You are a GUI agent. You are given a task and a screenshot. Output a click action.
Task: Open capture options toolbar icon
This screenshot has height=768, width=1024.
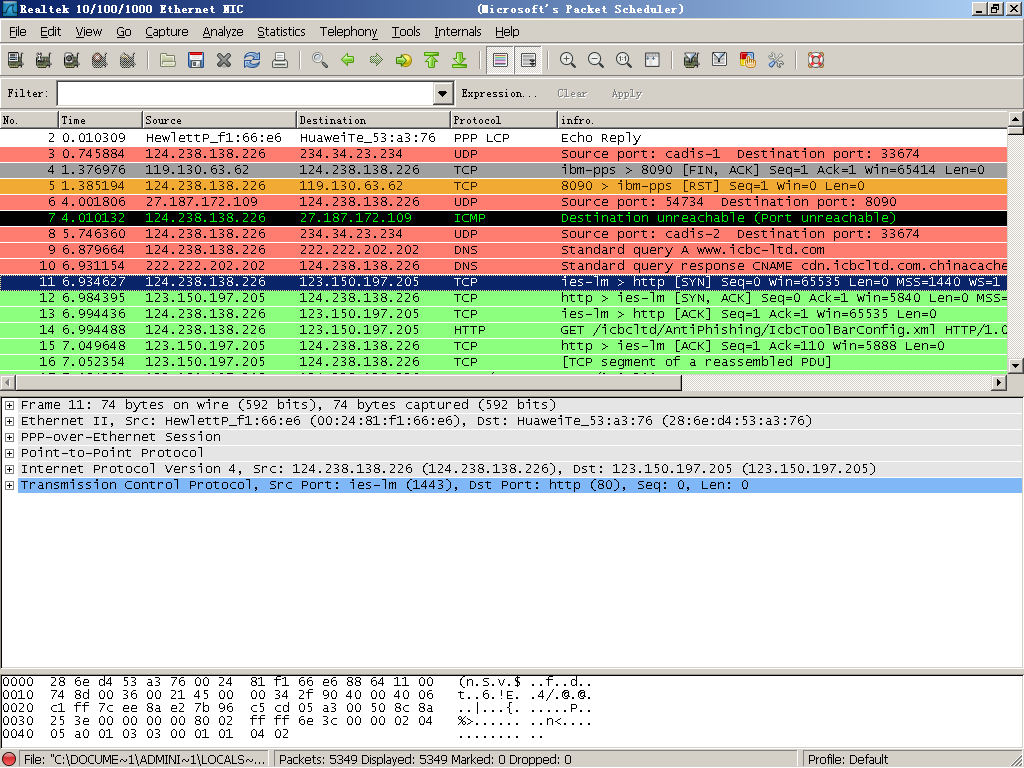(x=44, y=60)
